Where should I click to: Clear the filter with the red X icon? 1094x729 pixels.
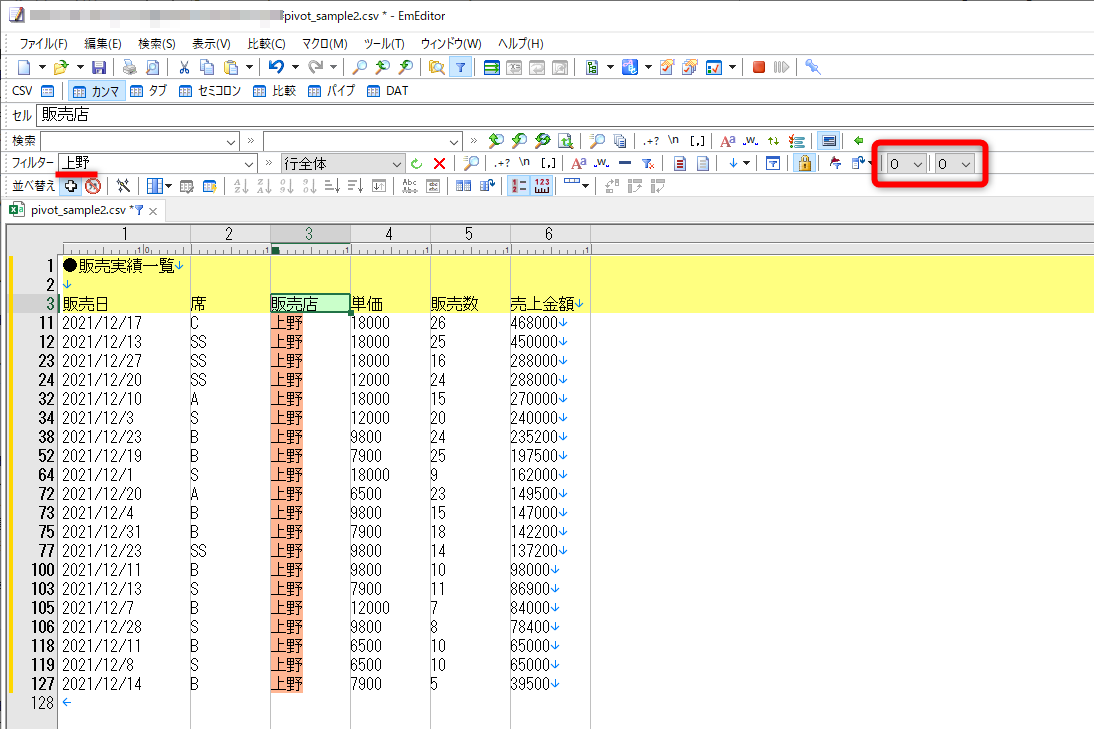click(x=439, y=163)
